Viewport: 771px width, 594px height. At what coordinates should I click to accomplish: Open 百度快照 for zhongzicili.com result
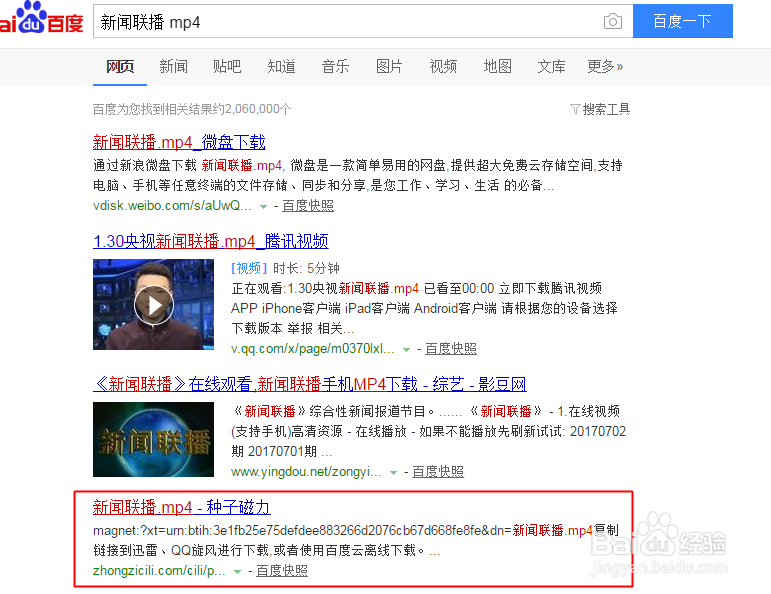tap(282, 571)
